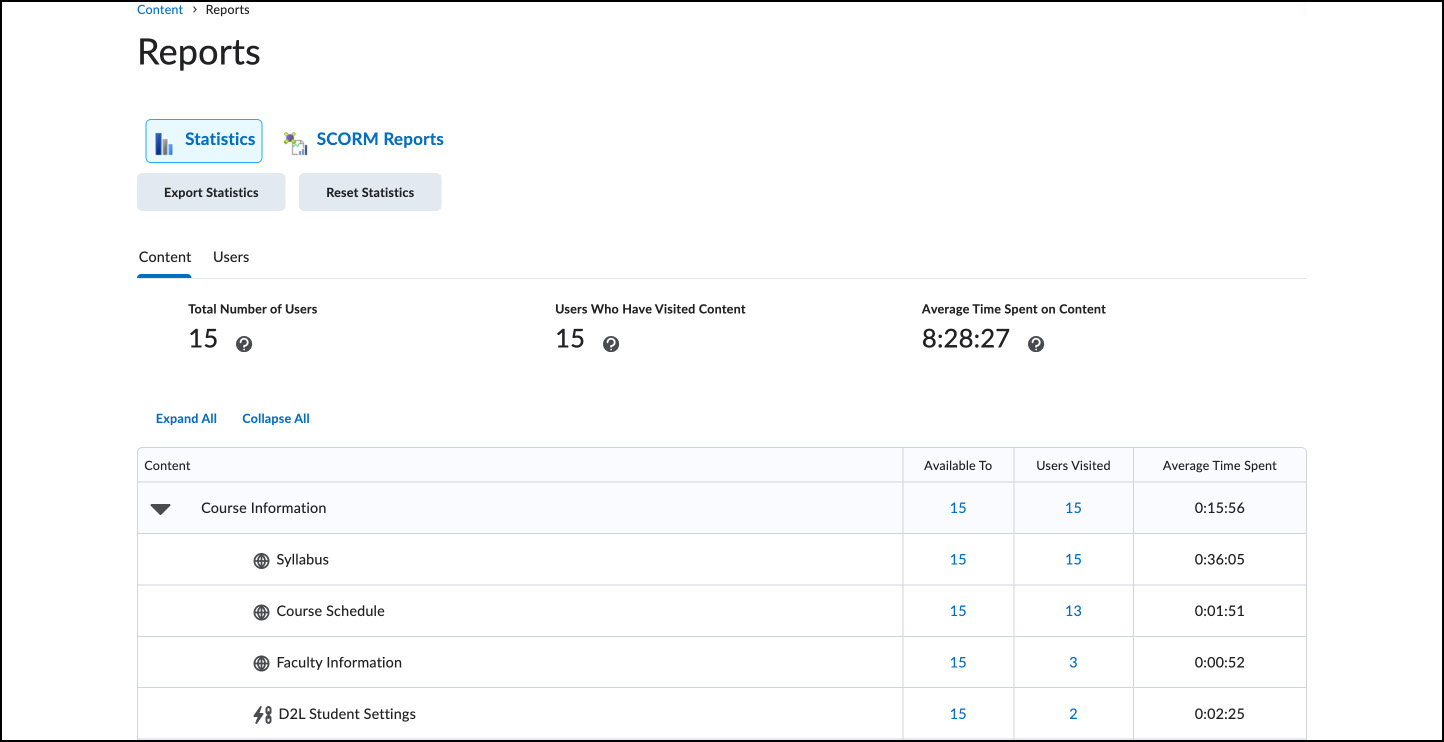Open Available To count for D2L Student Settings
1444x742 pixels.
click(958, 714)
